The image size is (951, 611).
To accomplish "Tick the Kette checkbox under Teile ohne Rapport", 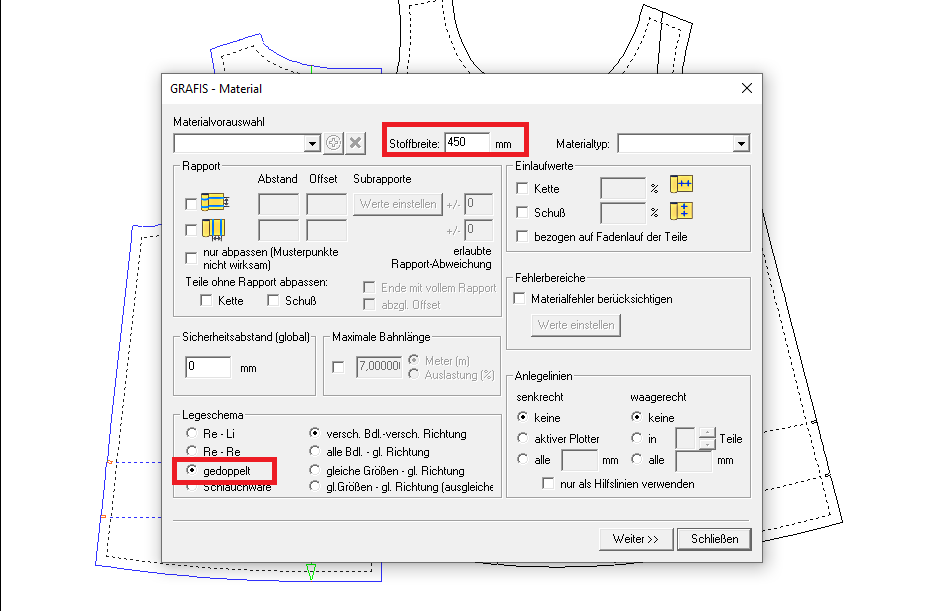I will coord(206,300).
